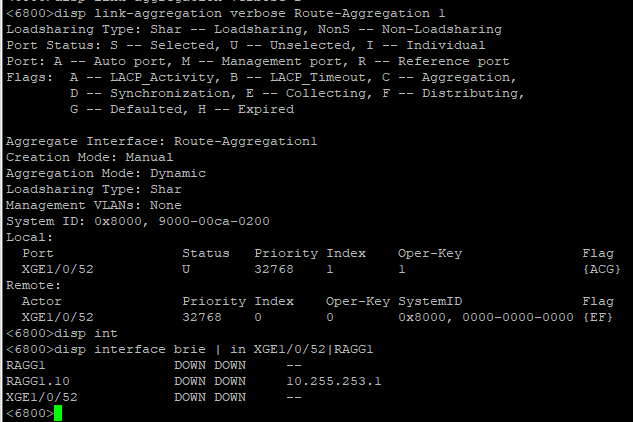This screenshot has height=422, width=633.
Task: Click the 'U' status of the local port
Action: [x=186, y=269]
